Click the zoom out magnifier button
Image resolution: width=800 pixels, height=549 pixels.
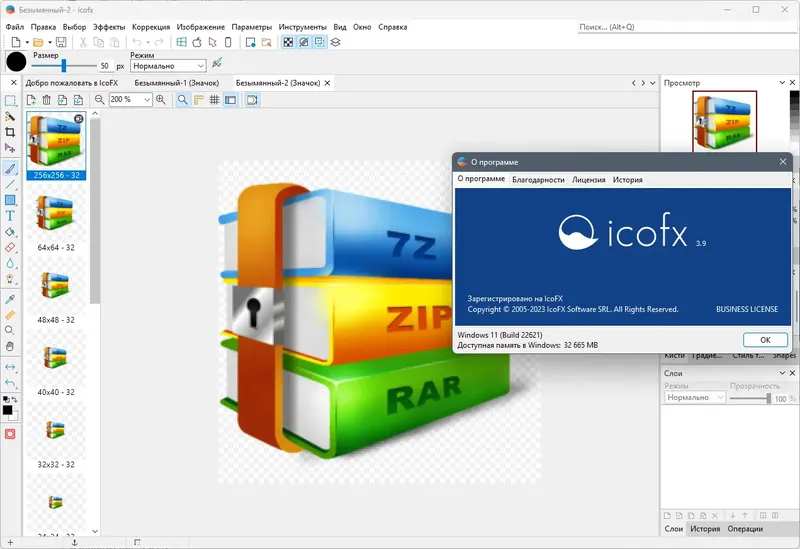coord(99,100)
